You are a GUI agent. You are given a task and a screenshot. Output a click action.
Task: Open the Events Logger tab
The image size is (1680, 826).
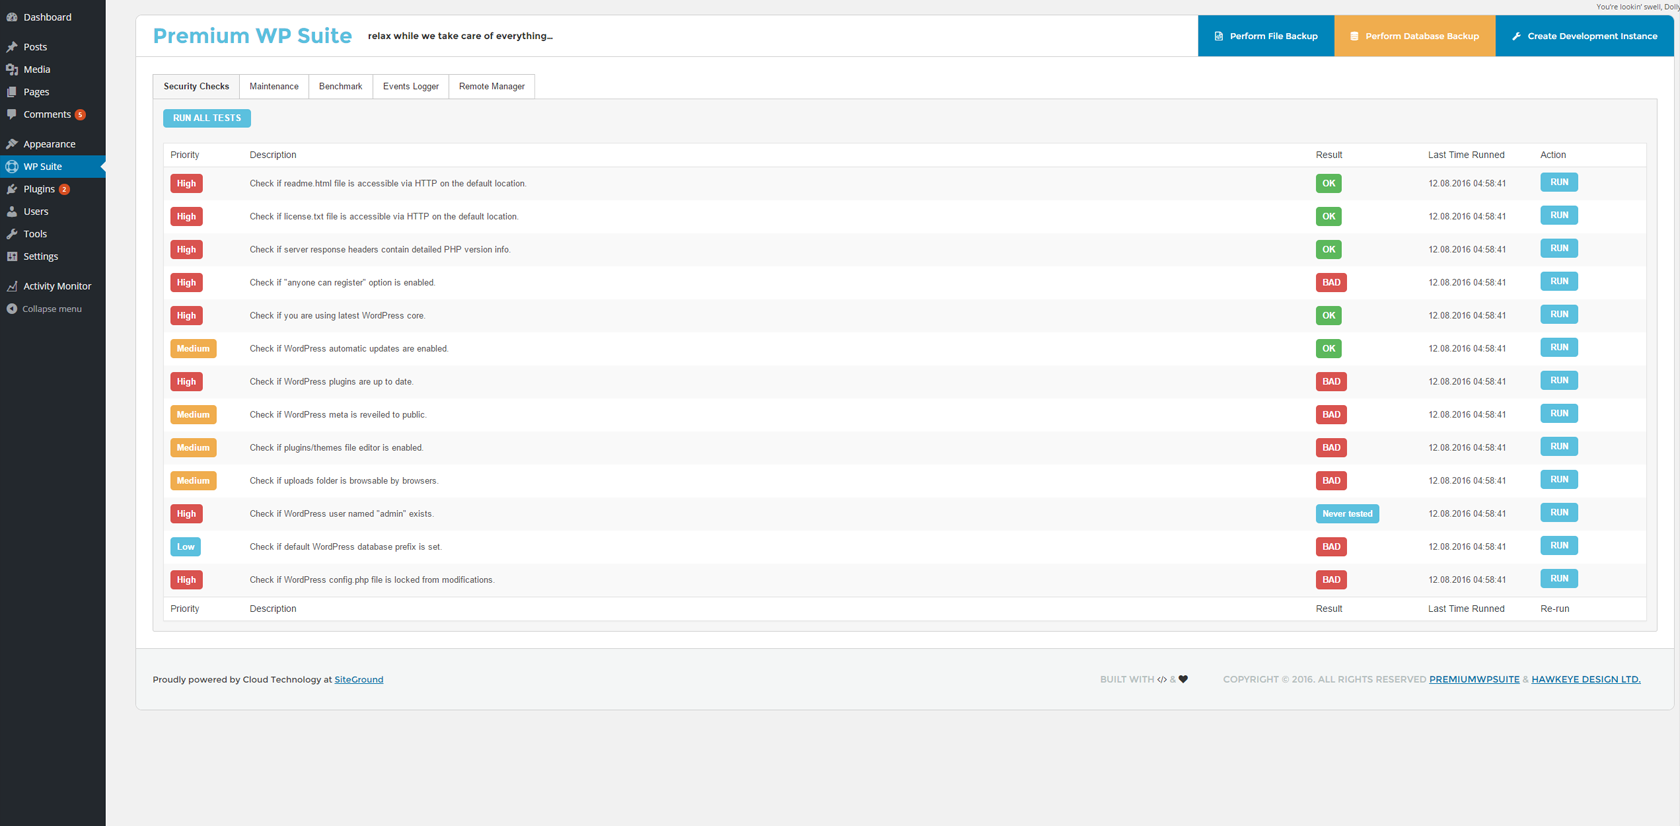[x=411, y=87]
